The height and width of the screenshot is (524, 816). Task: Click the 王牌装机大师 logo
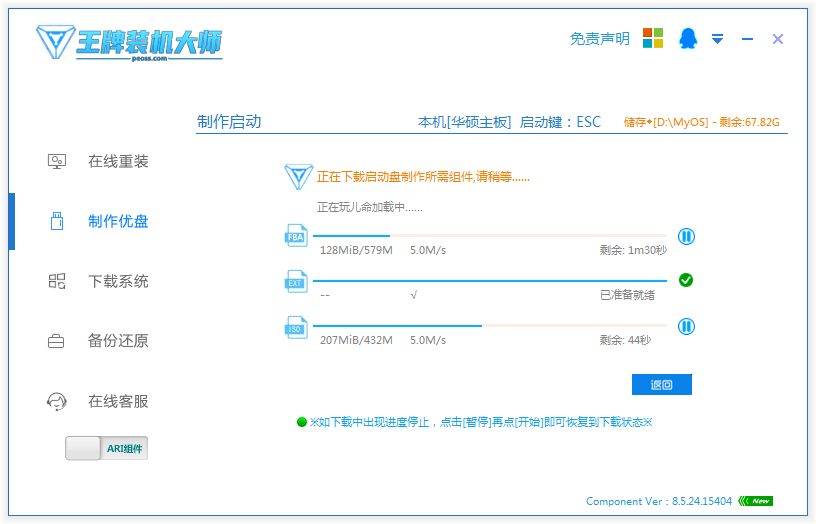tap(129, 43)
